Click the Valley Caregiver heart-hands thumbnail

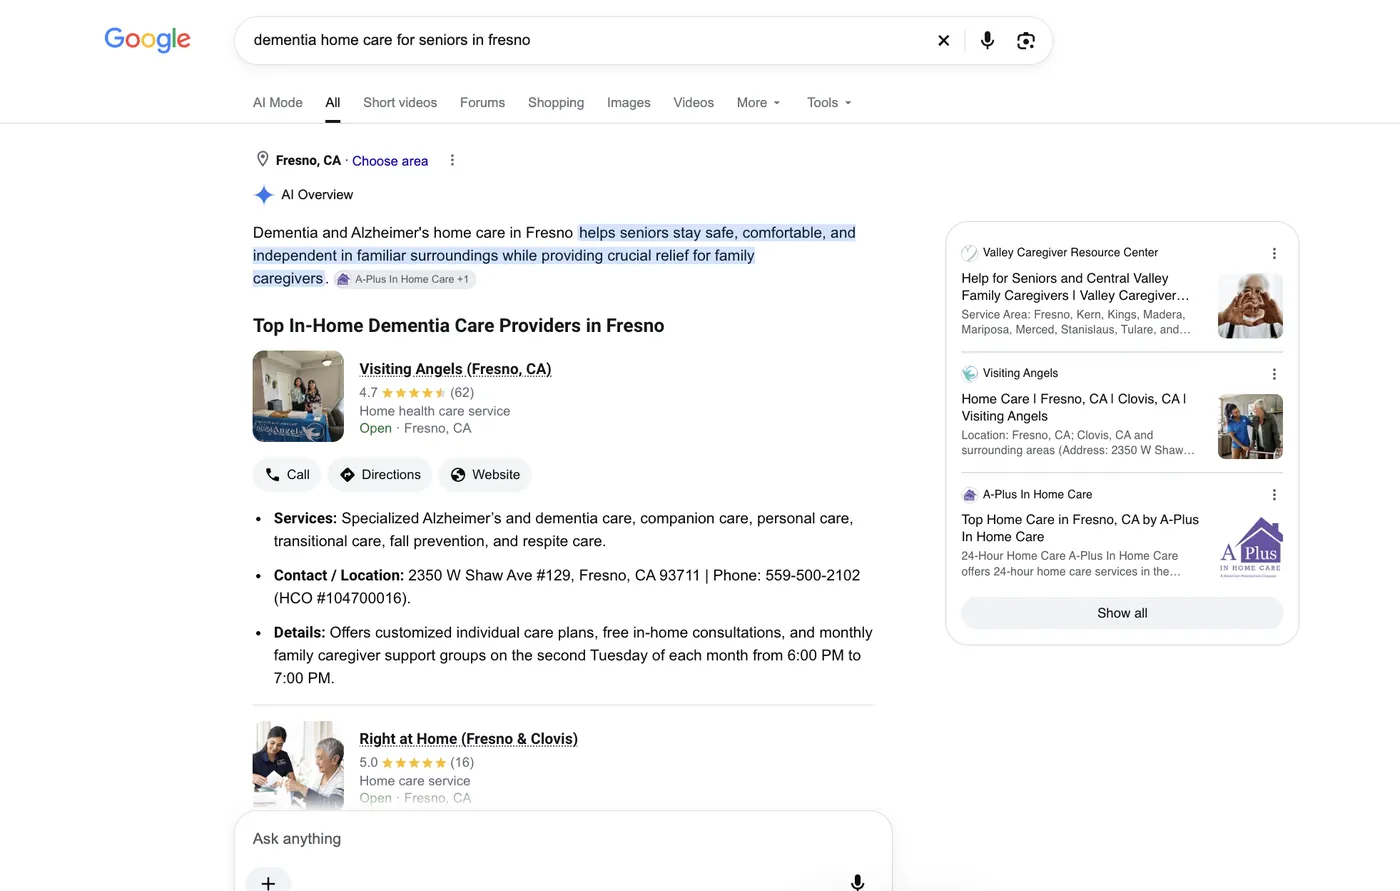pyautogui.click(x=1250, y=306)
